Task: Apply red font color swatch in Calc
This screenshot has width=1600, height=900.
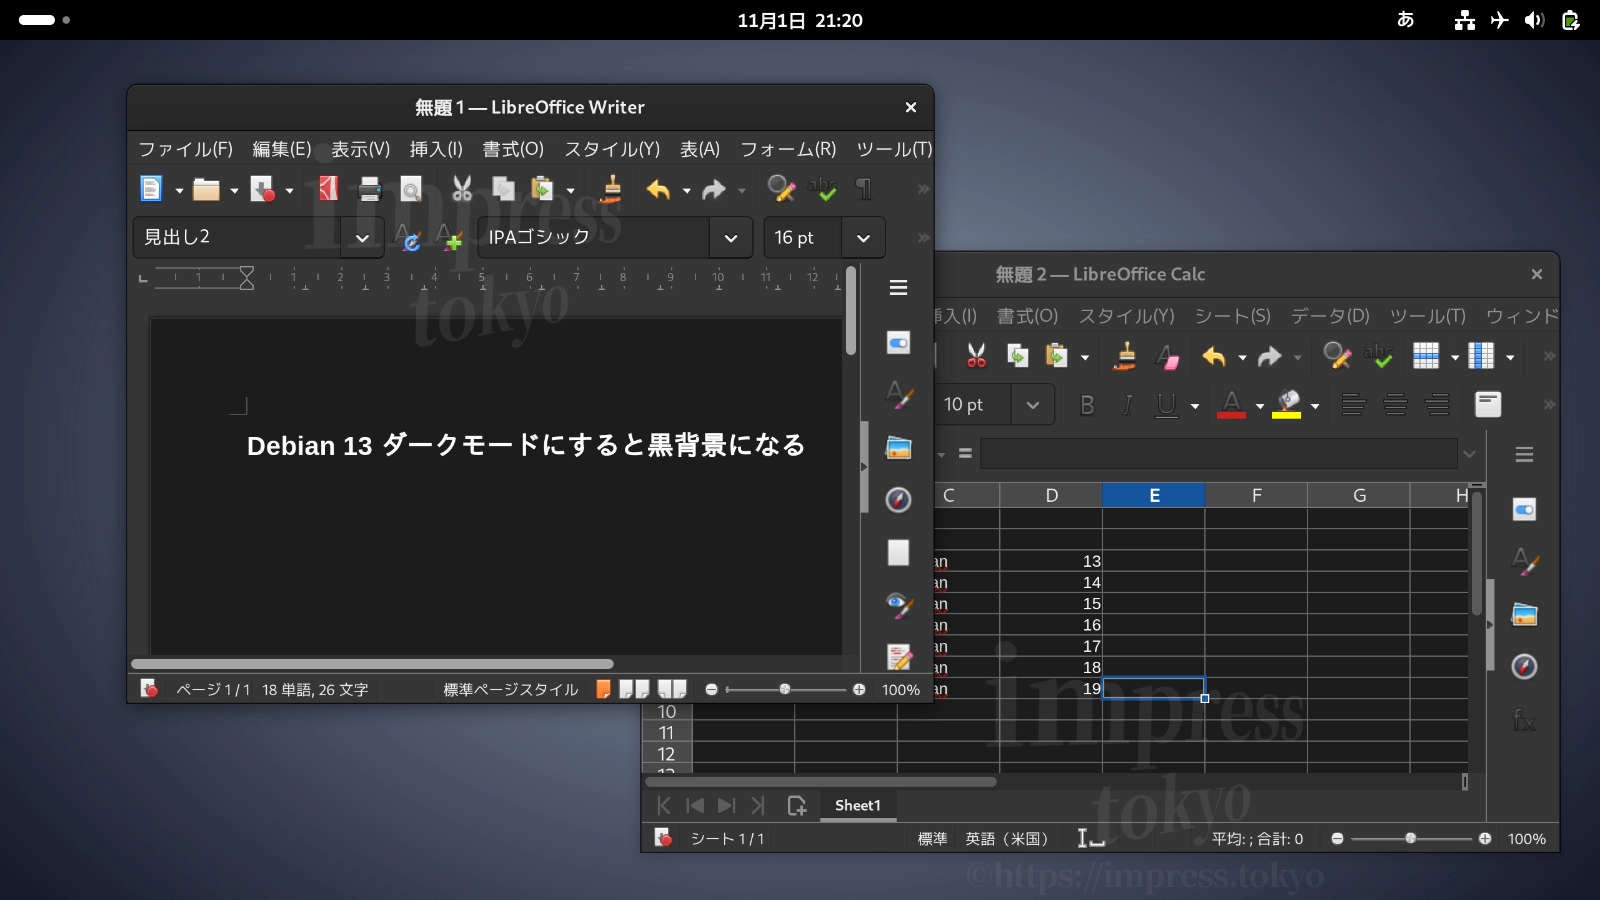Action: click(x=1232, y=405)
